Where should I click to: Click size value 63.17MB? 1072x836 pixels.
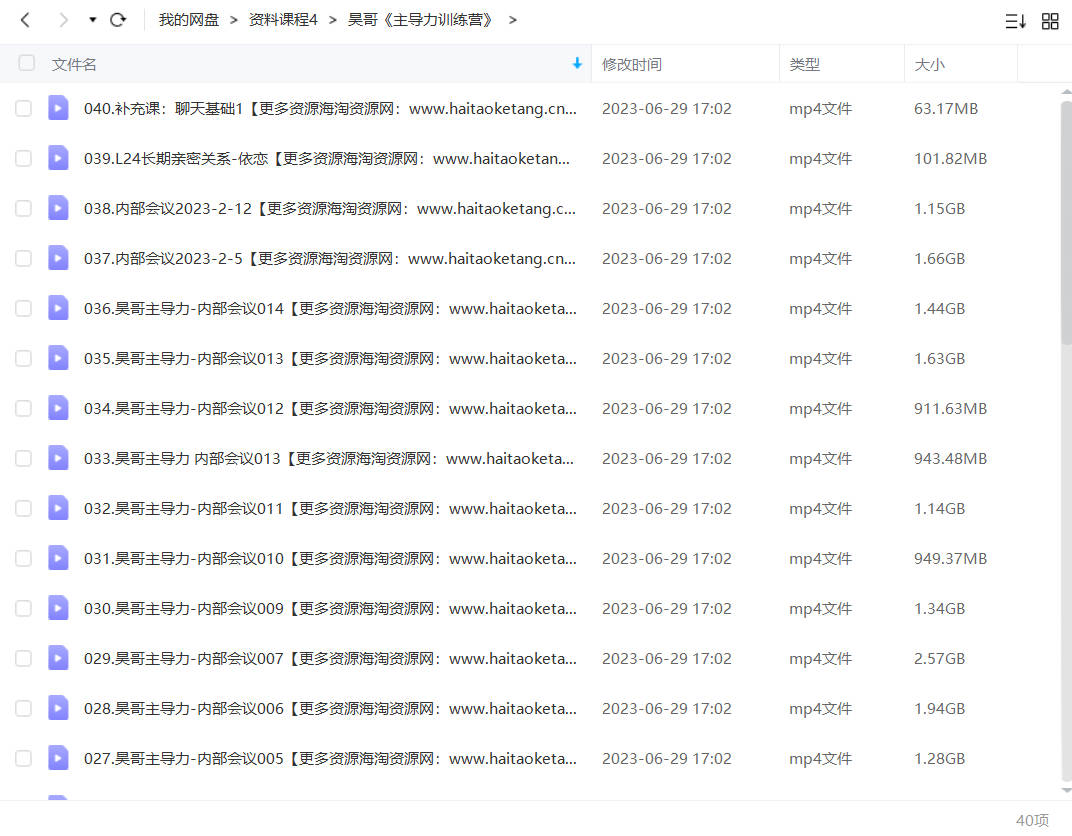(946, 109)
